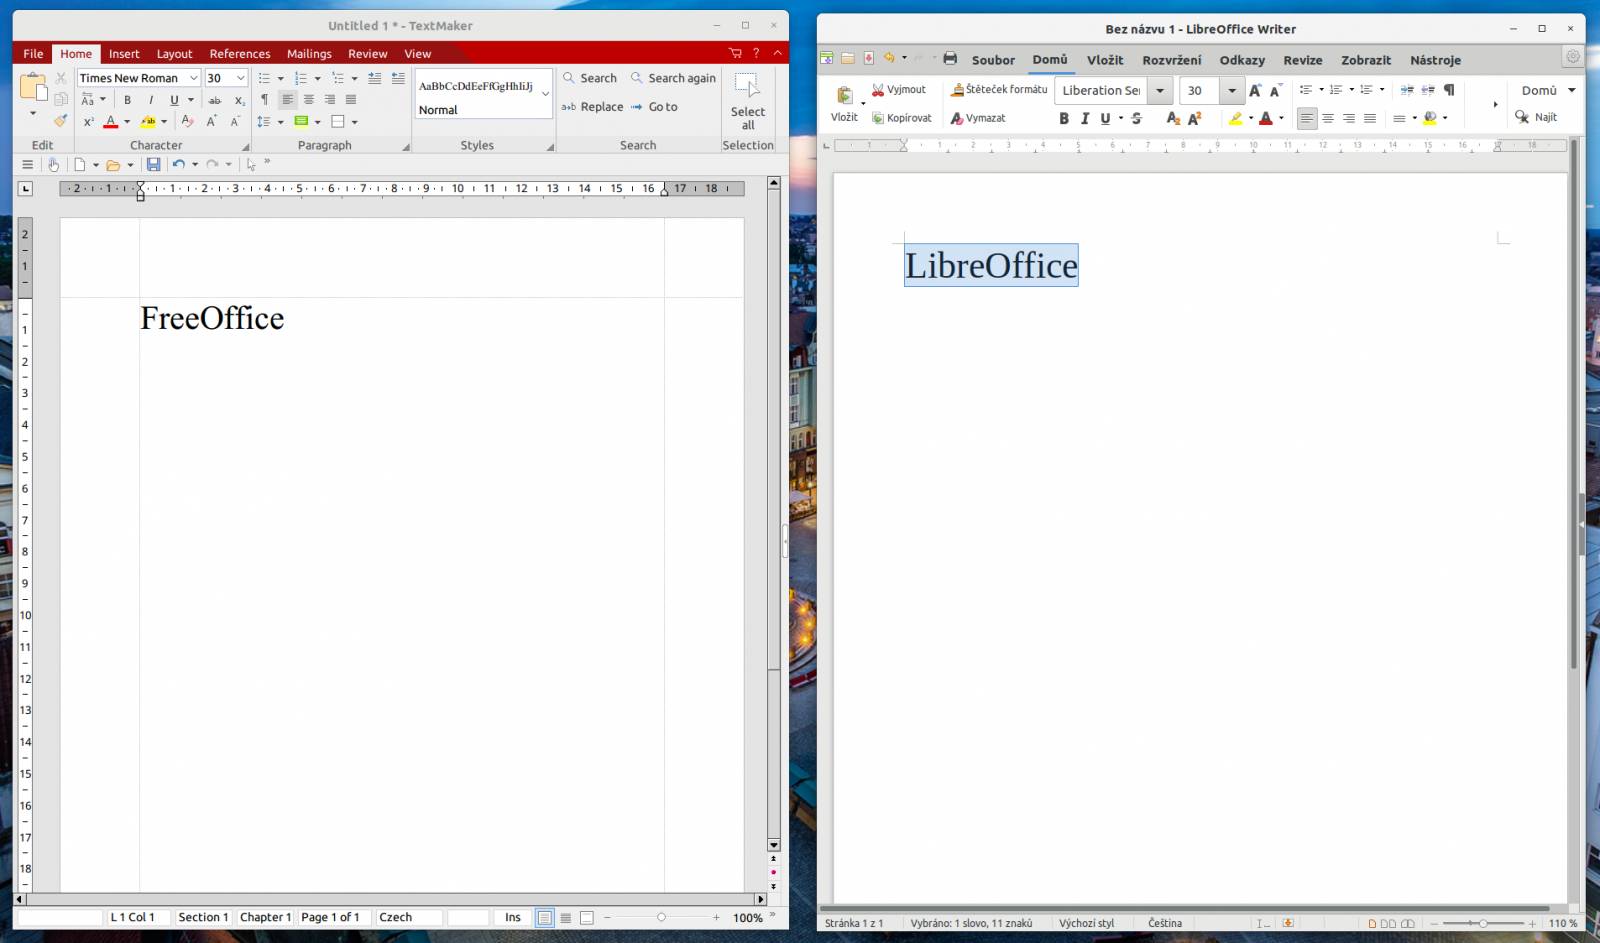Screen dimensions: 1600x943
Task: Click LibreOffice zoom slider handle
Action: tap(1483, 923)
